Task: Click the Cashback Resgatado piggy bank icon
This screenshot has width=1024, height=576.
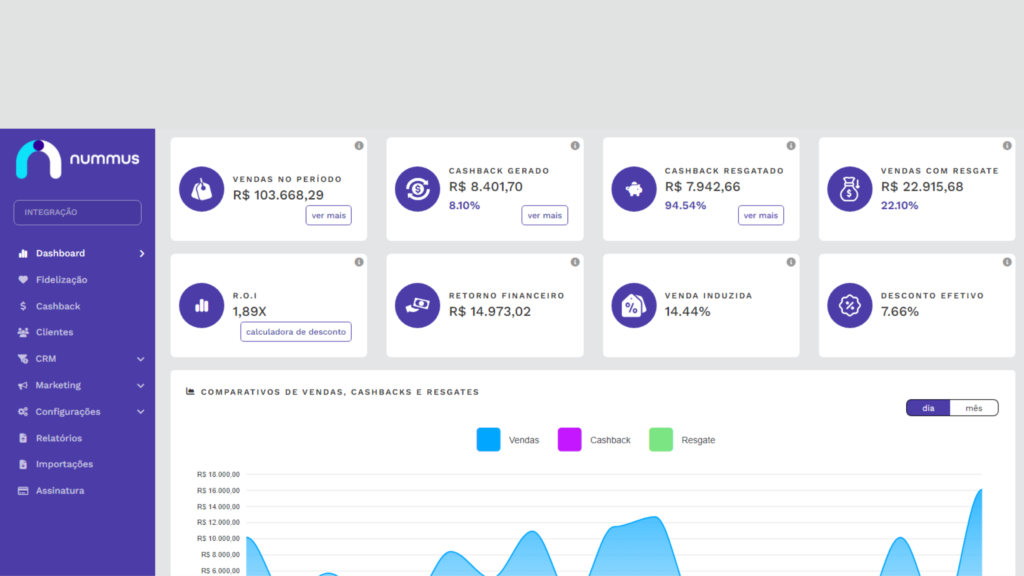Action: coord(634,189)
